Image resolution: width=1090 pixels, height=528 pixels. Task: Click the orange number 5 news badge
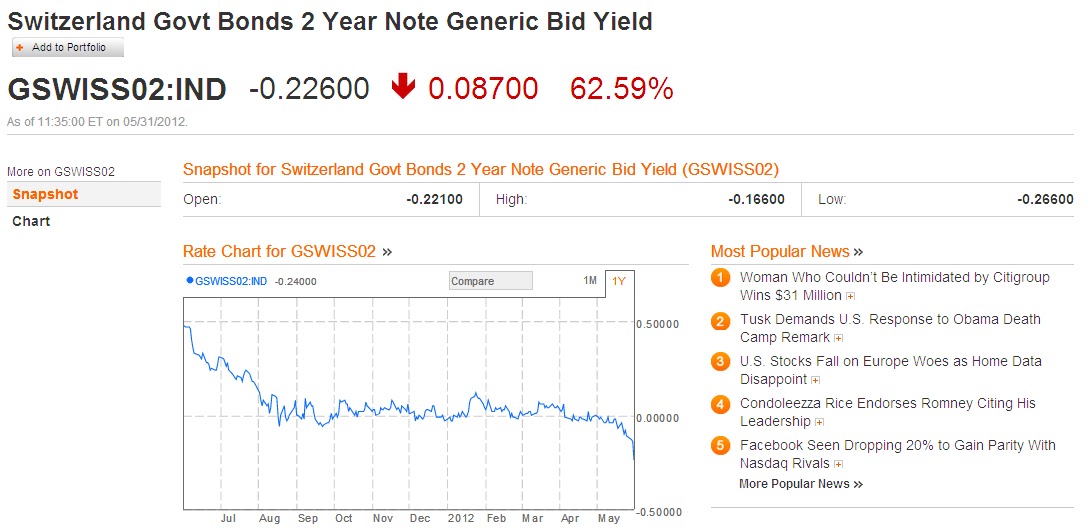click(721, 446)
